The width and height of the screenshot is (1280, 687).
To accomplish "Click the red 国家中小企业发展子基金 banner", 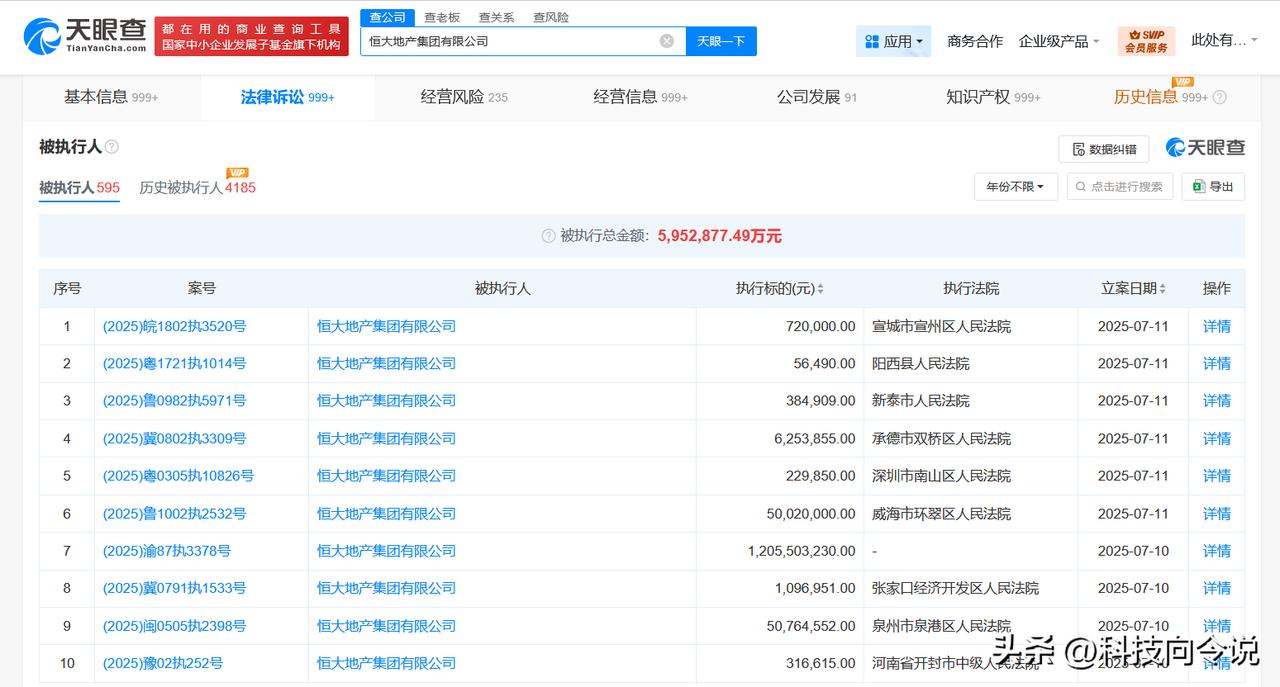I will click(x=251, y=37).
